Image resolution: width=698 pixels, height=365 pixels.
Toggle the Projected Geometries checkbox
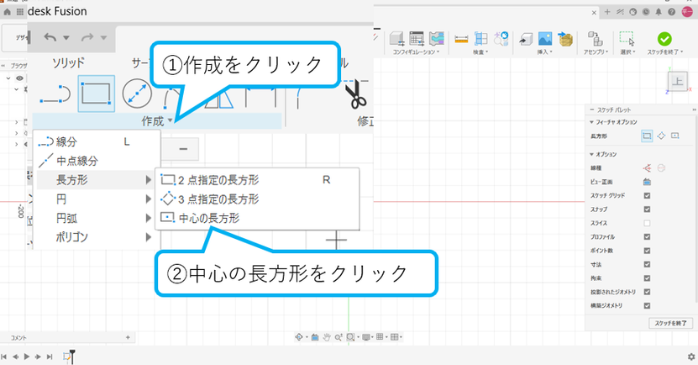click(647, 292)
